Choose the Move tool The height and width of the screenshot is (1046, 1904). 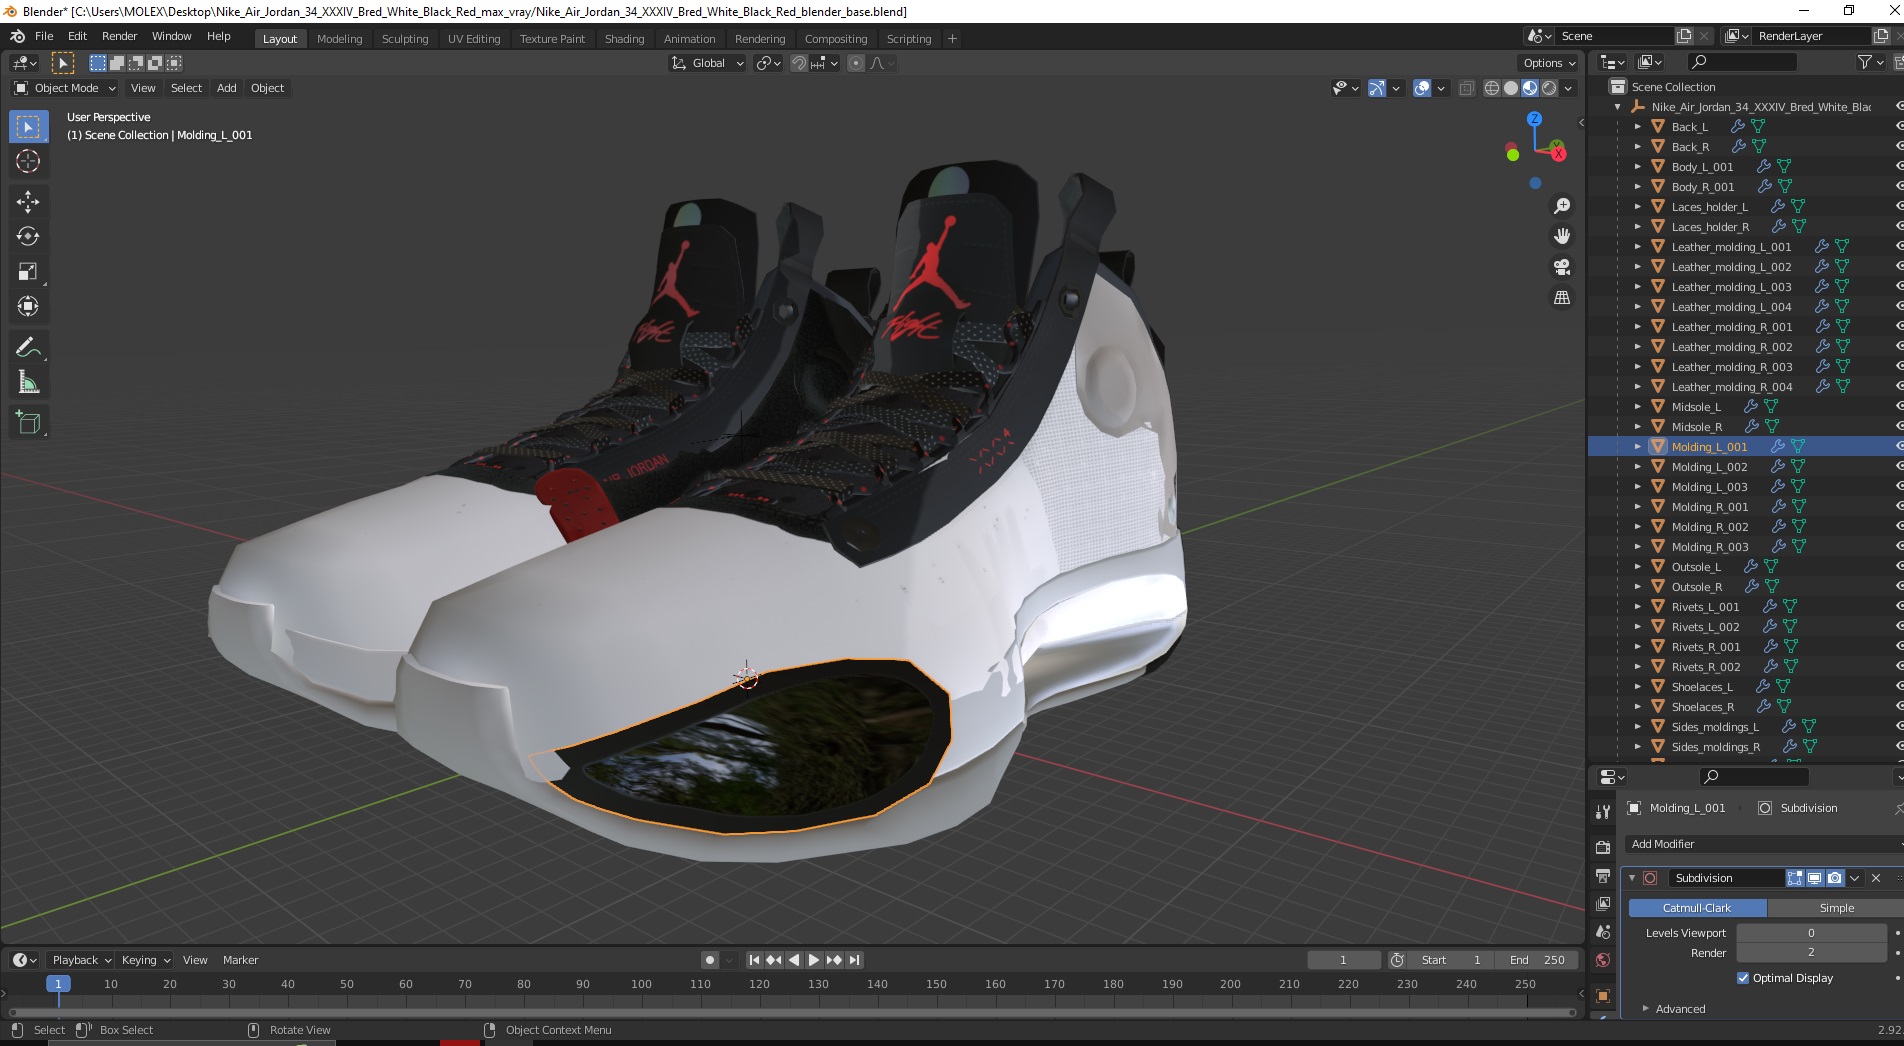(28, 201)
